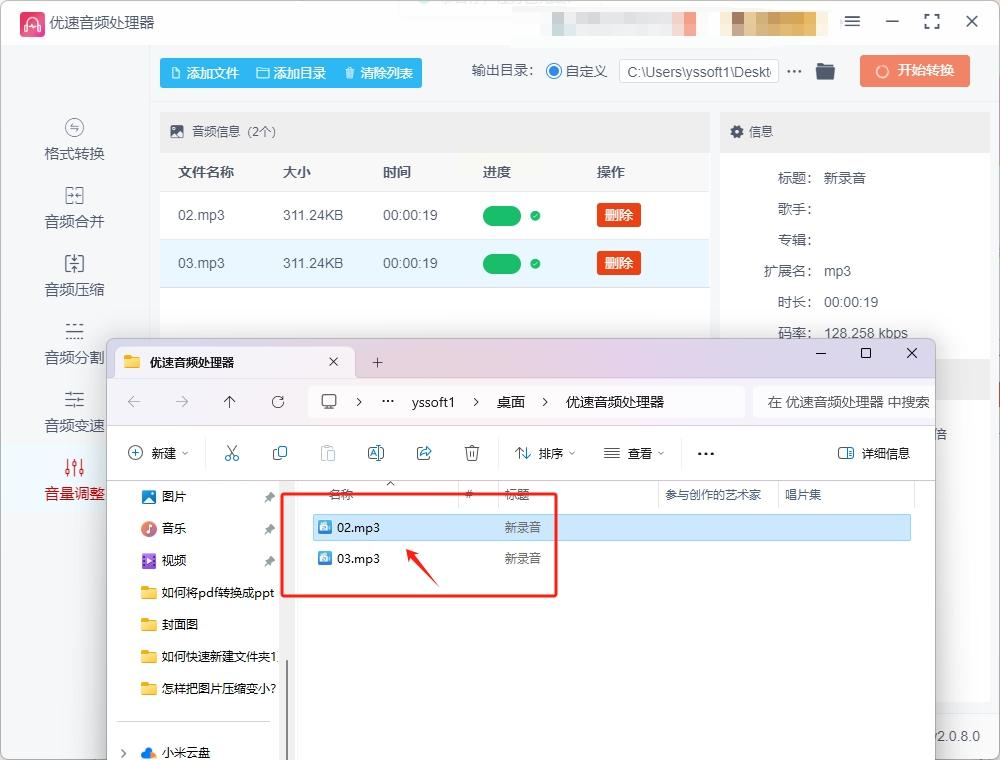
Task: Click the app logo in the title bar
Action: point(32,24)
